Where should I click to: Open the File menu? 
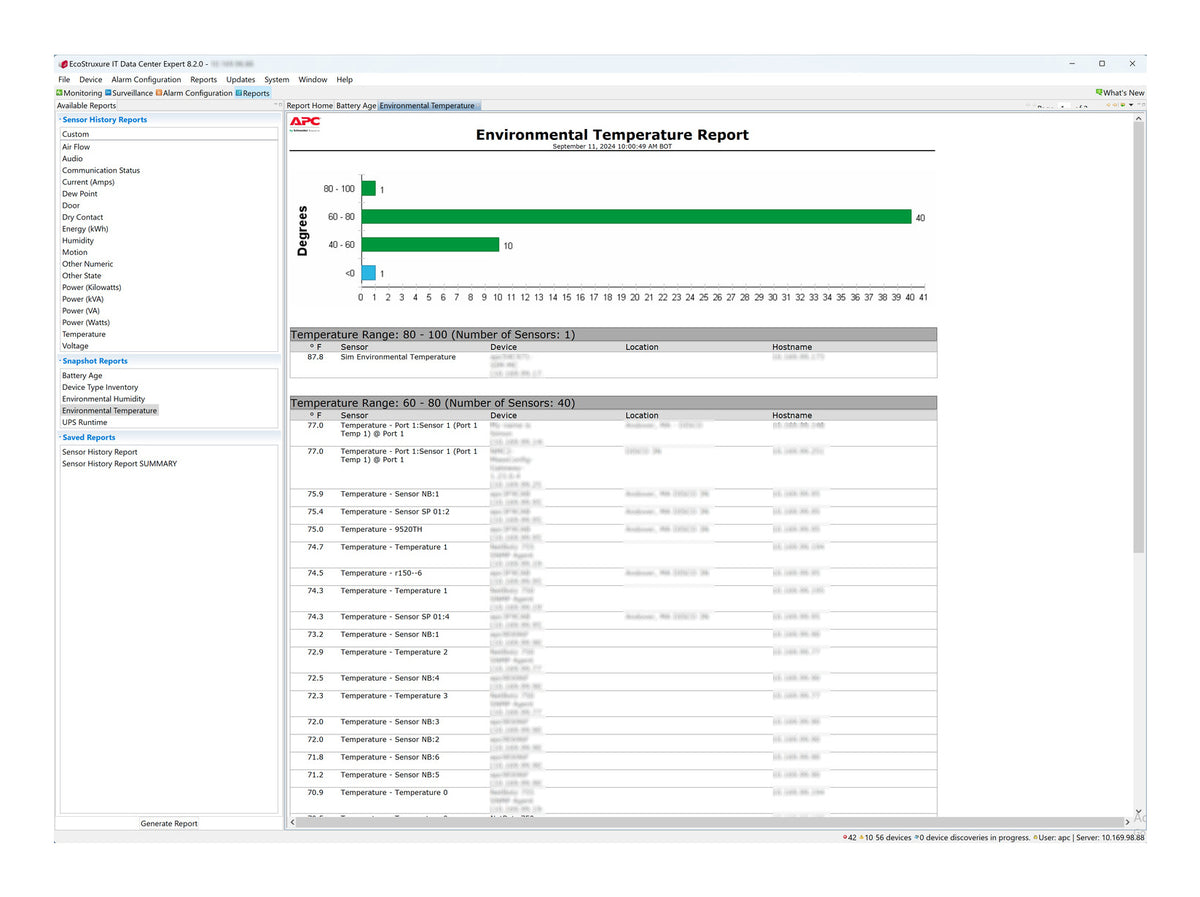click(64, 80)
